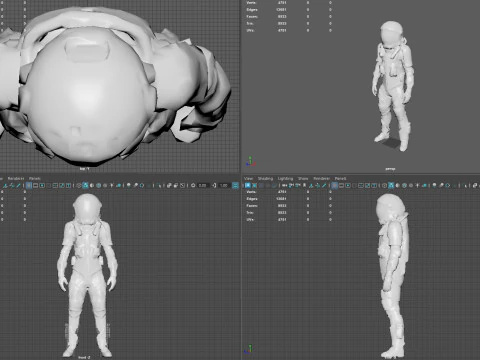480x360 pixels.
Task: Click X-Ray Joints icon in front viewport
Action: [183, 185]
